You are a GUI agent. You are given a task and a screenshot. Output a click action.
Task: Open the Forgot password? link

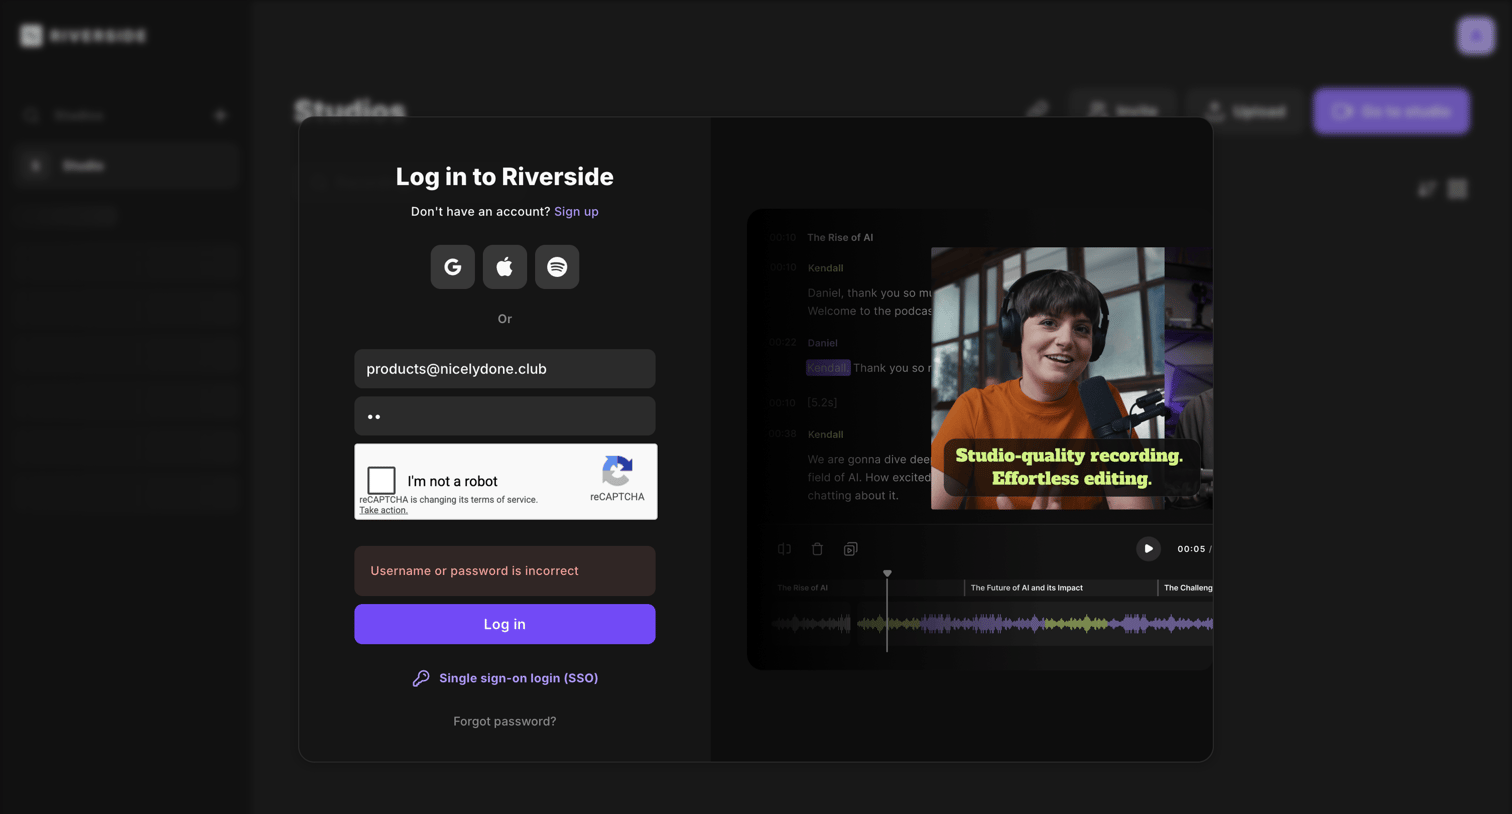505,721
